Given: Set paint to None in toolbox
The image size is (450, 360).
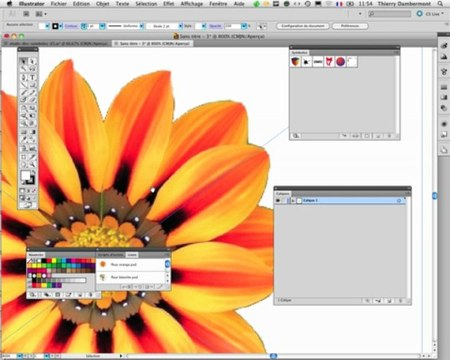Looking at the screenshot, I should [34, 191].
